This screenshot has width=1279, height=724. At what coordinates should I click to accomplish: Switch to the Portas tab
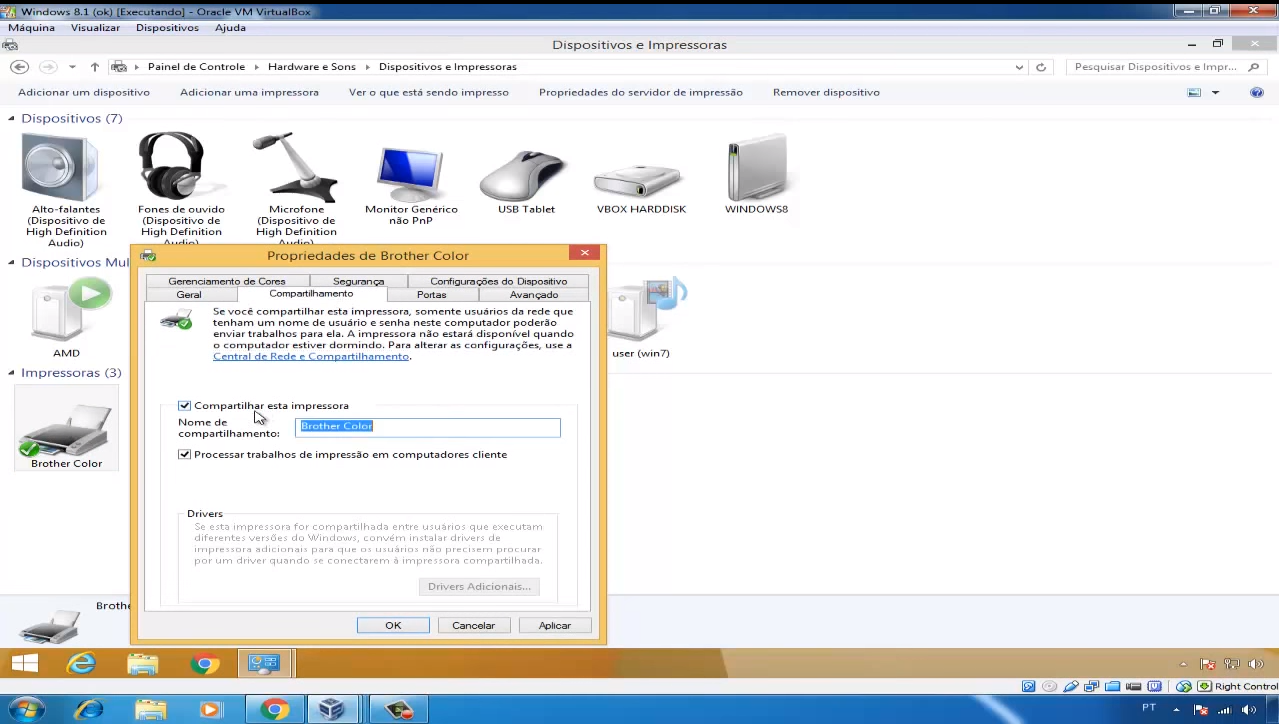(432, 295)
